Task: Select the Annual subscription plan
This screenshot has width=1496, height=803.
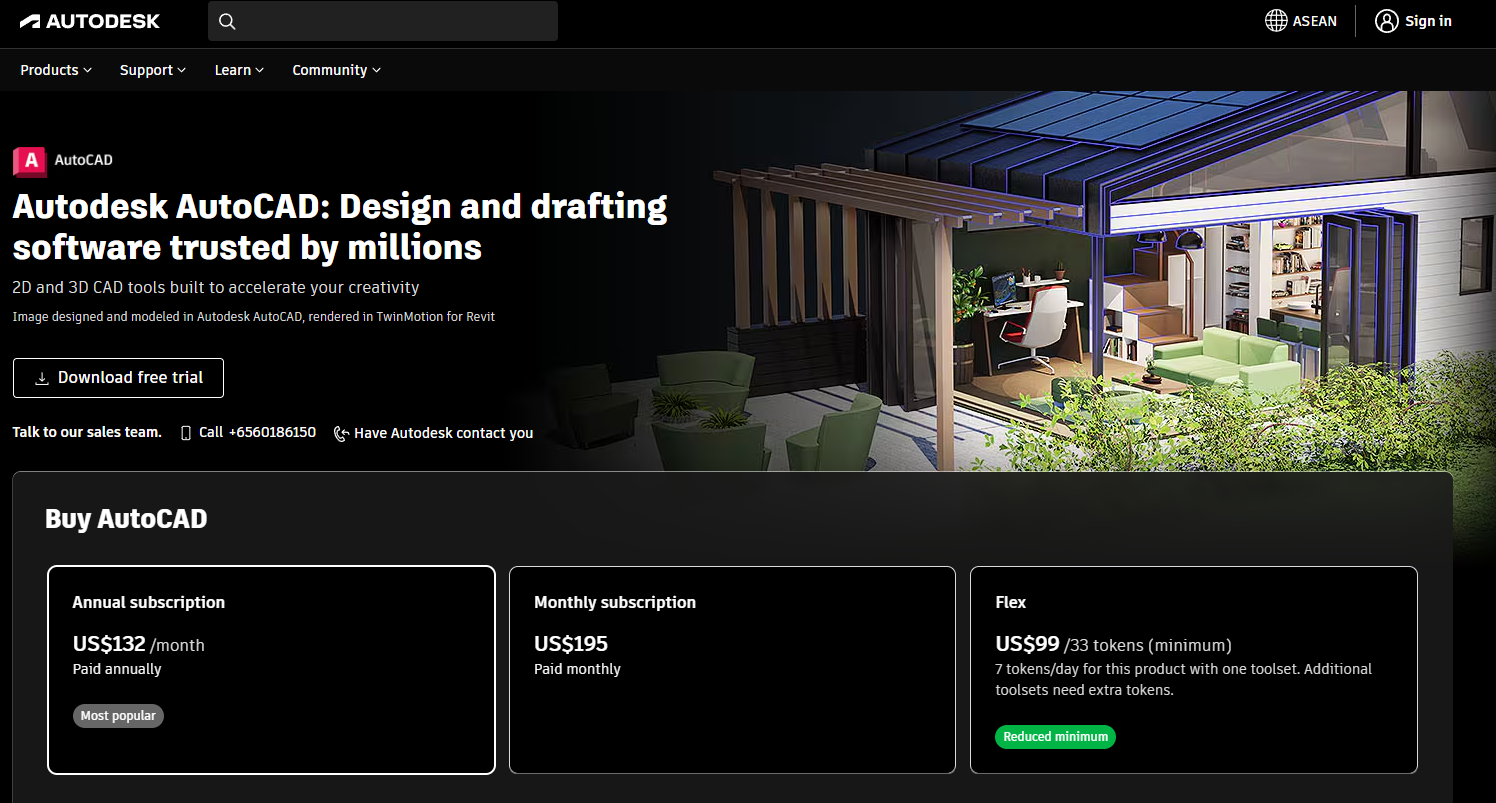Action: [271, 670]
